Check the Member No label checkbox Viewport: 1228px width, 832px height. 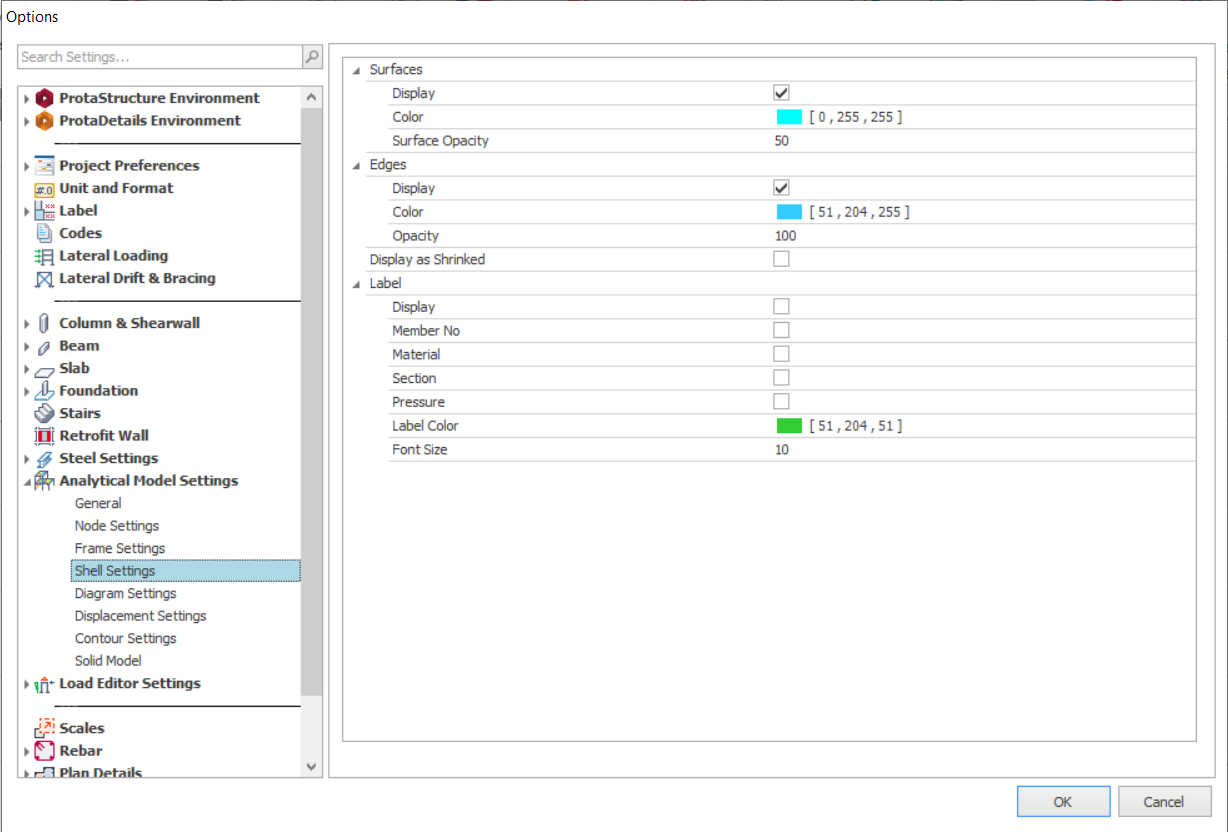coord(781,330)
